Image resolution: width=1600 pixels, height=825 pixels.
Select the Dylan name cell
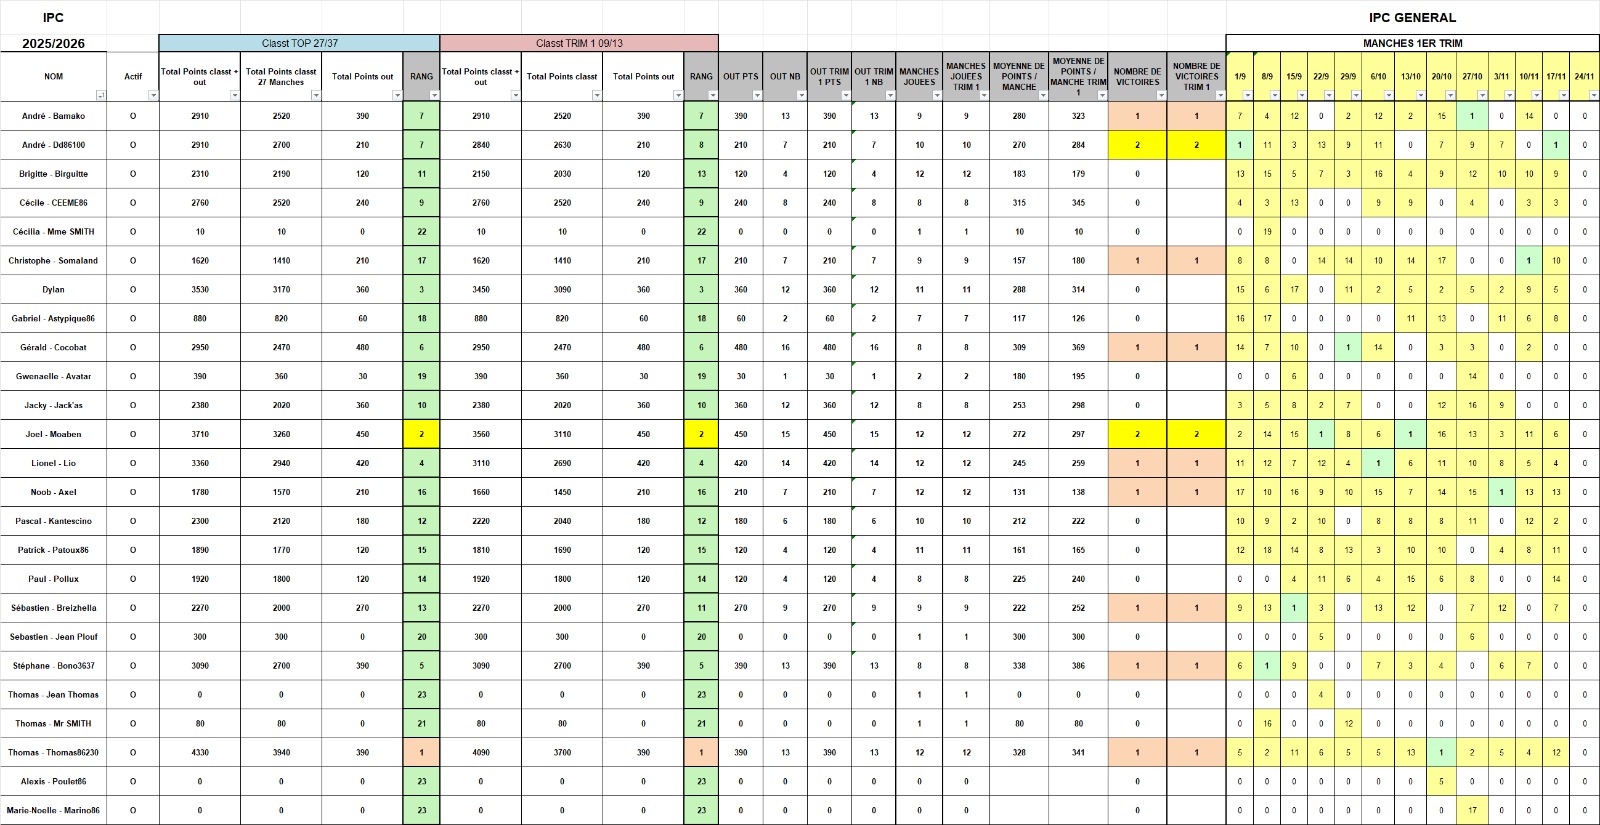click(53, 289)
